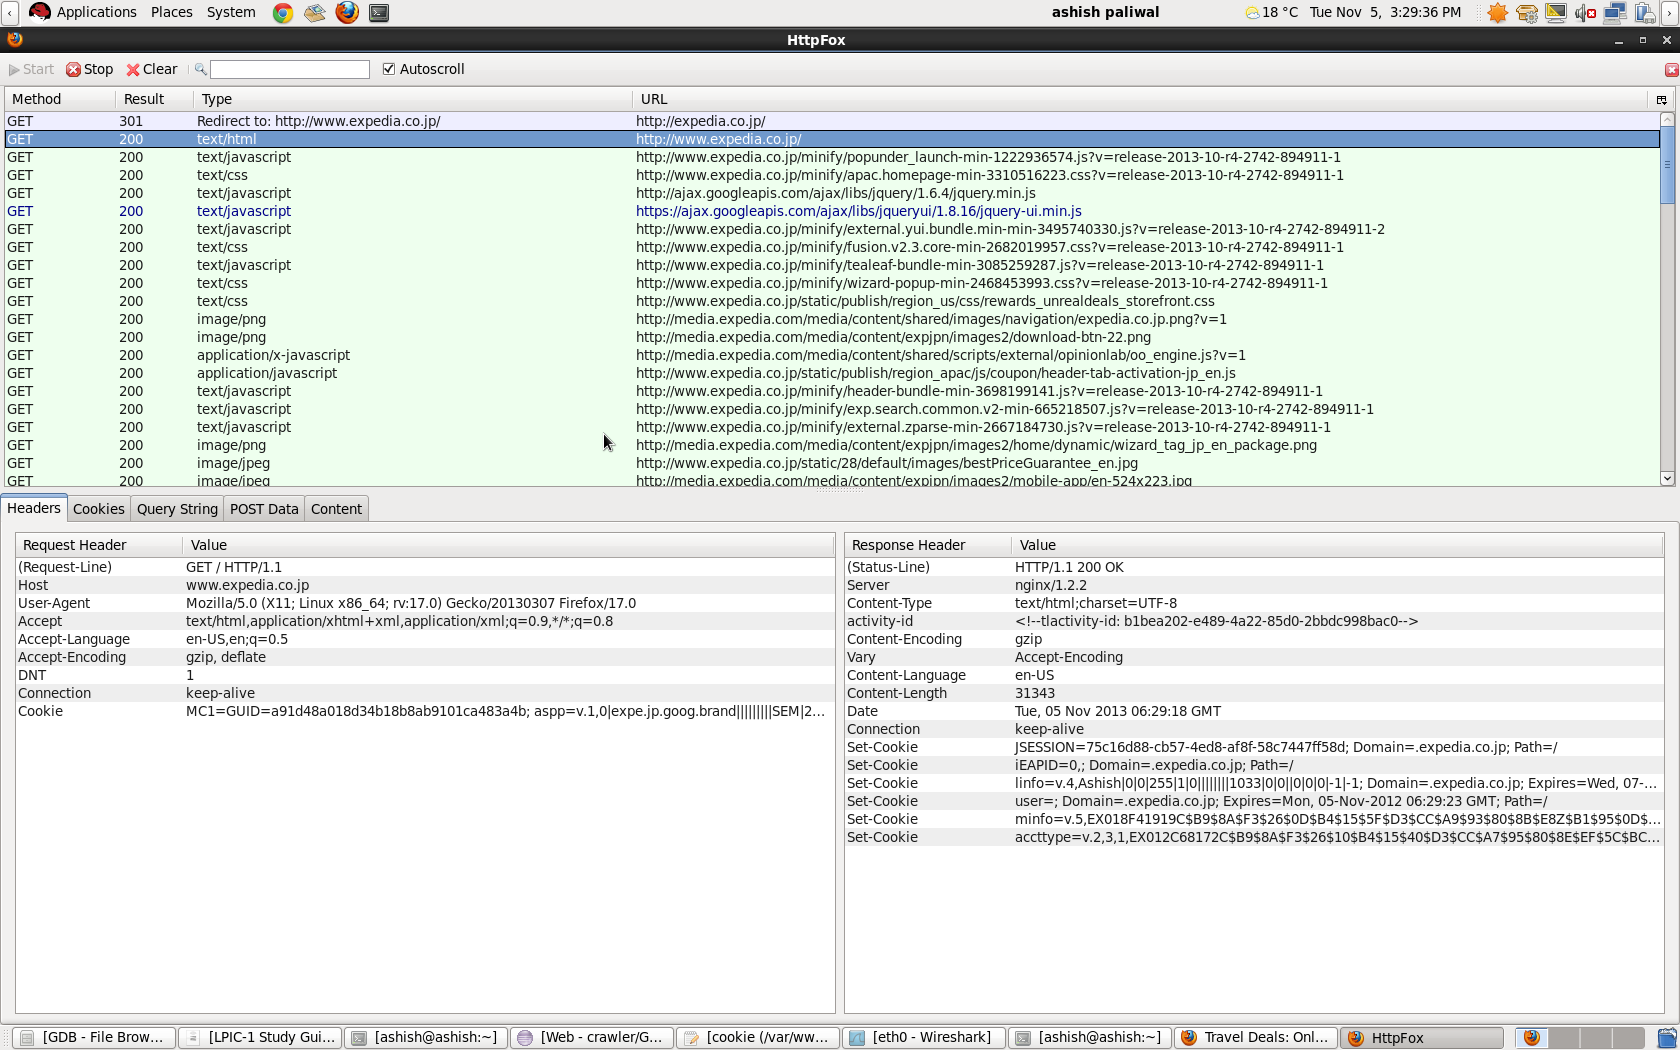Open the Applications menu

pos(96,12)
